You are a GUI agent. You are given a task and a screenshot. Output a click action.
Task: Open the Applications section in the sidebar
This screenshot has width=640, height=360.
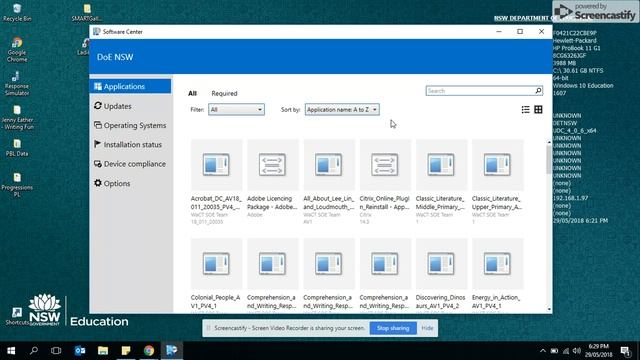tap(130, 87)
